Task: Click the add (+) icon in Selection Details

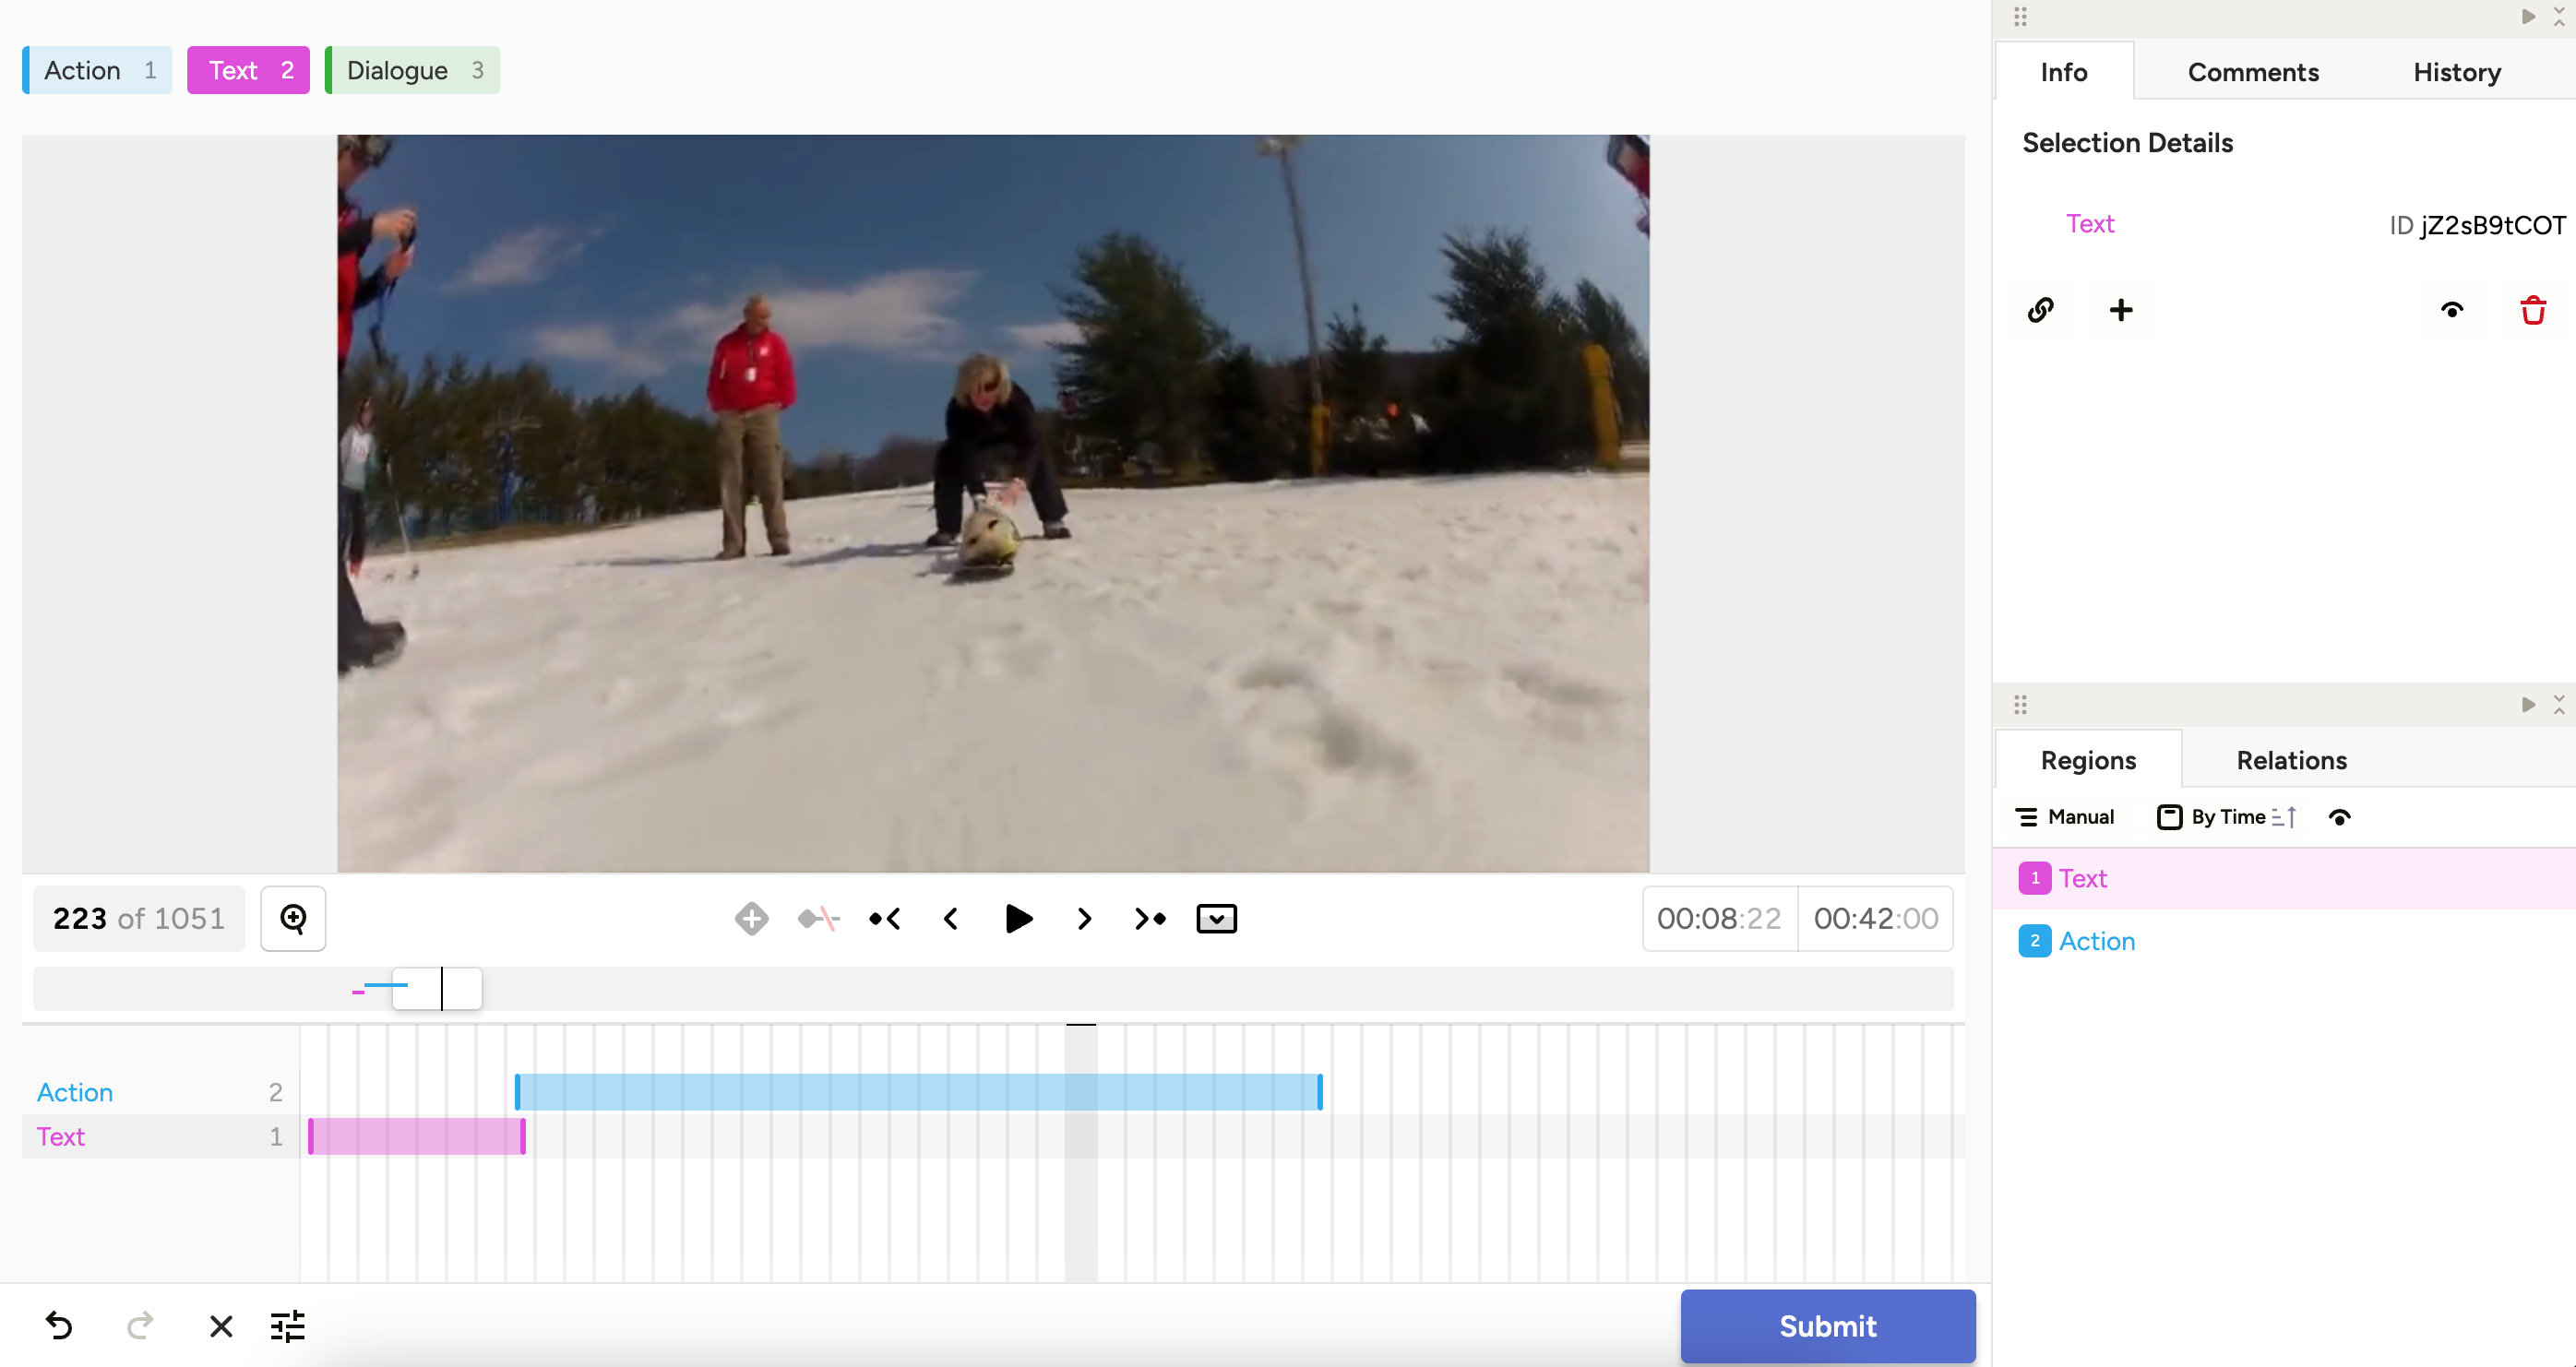Action: point(2121,310)
